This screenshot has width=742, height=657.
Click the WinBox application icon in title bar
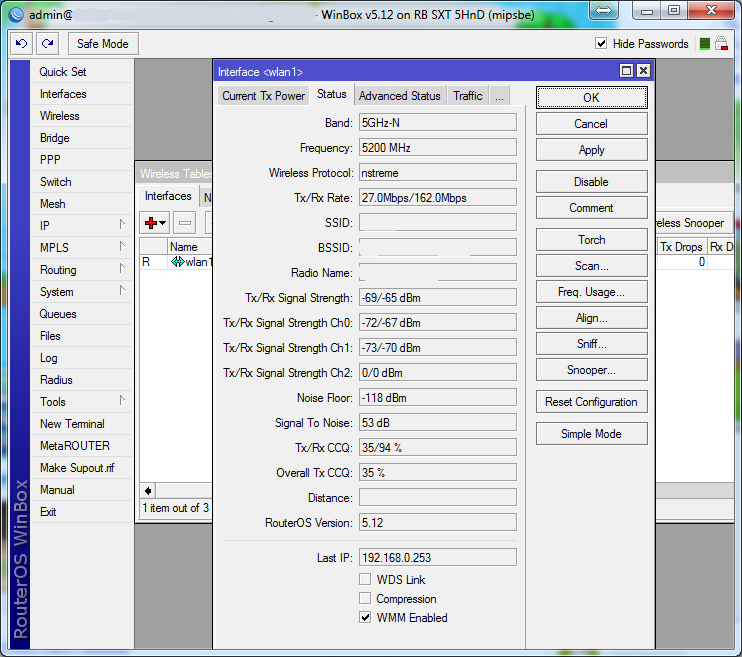[17, 15]
